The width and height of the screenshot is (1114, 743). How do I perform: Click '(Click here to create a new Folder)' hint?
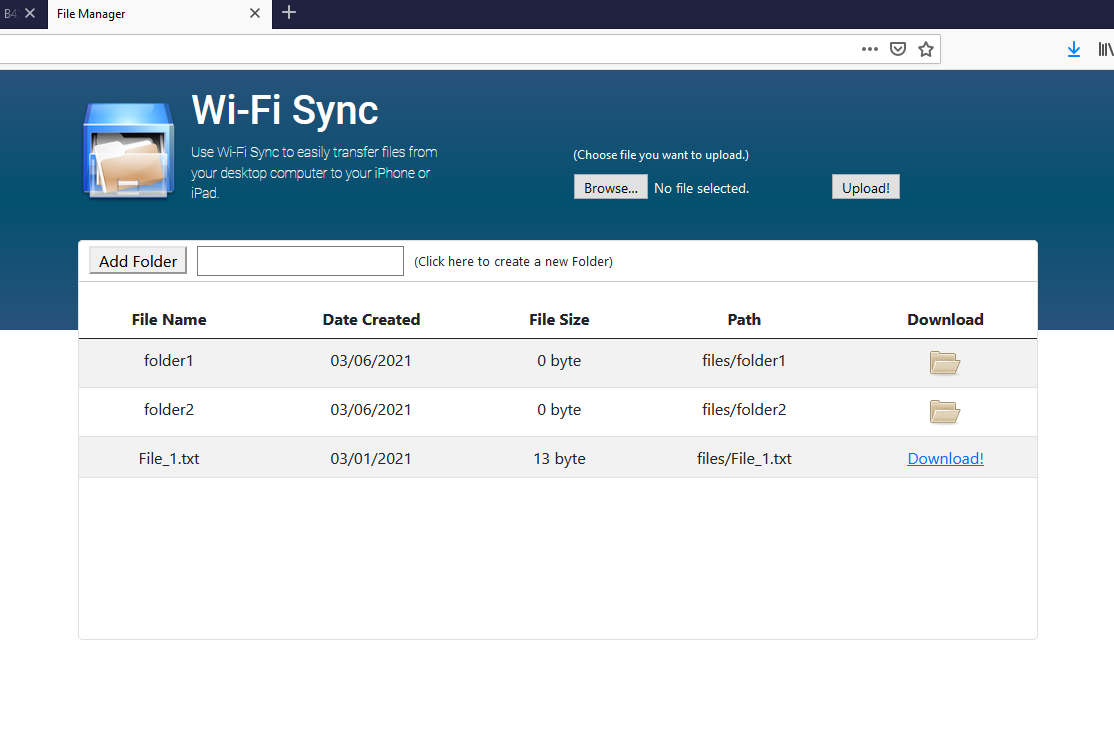(513, 261)
